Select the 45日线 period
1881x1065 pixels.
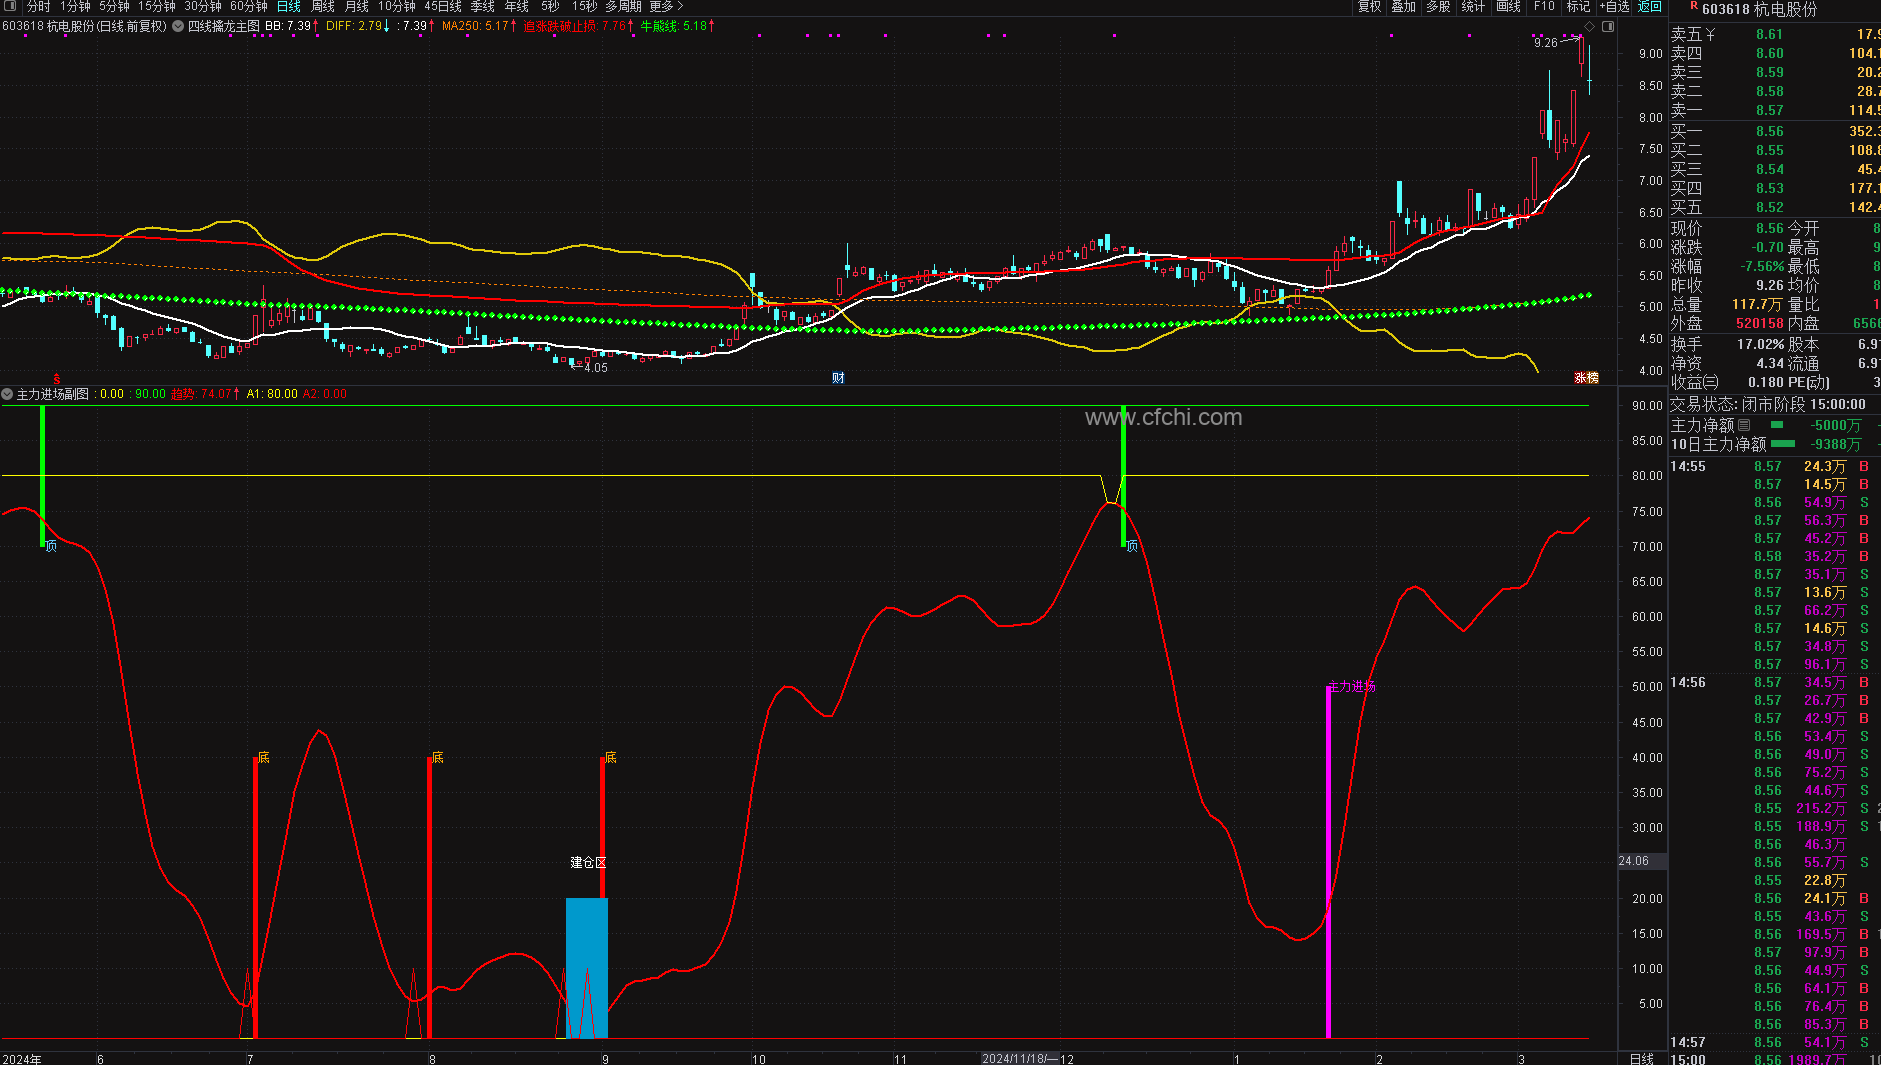coord(443,6)
